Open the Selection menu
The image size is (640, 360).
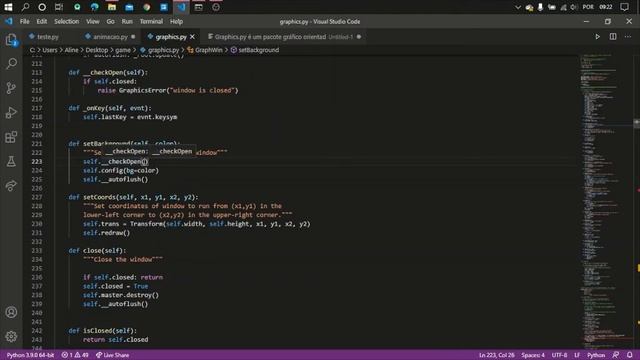tap(67, 21)
